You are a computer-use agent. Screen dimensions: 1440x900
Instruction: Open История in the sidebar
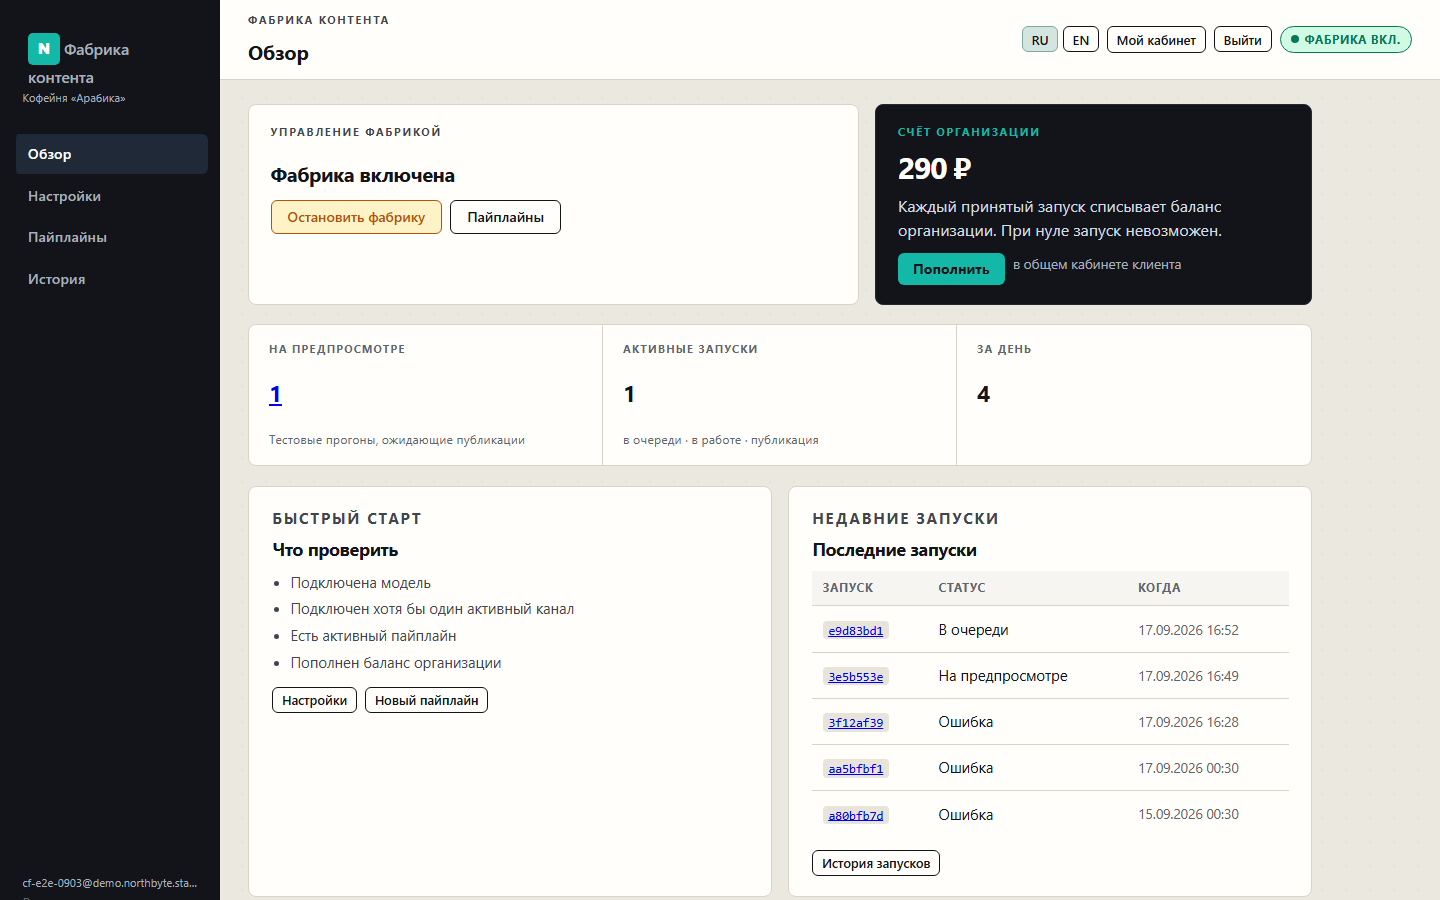click(112, 279)
